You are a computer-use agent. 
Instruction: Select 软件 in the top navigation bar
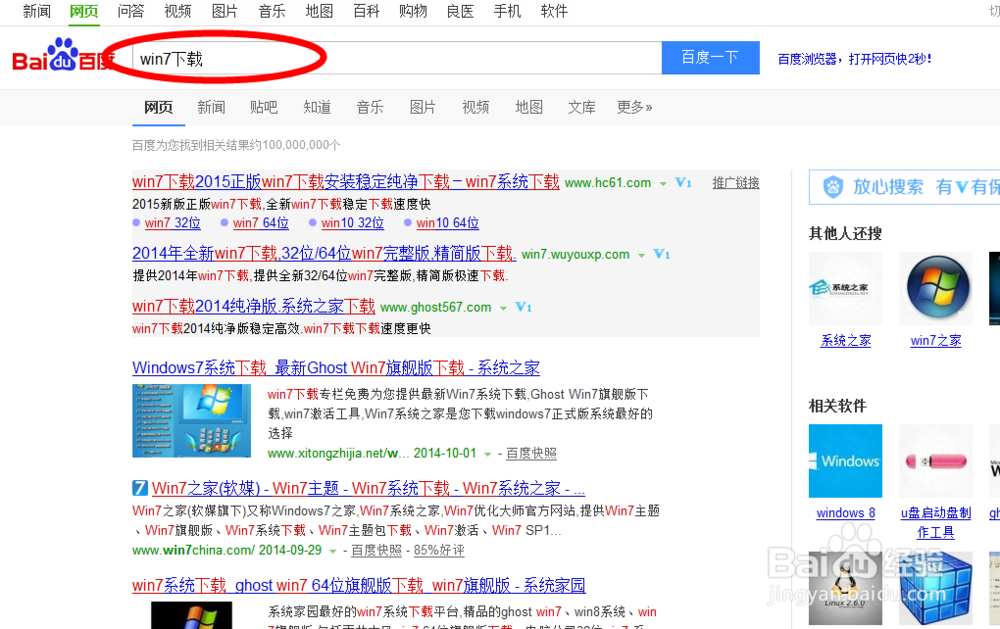[x=554, y=11]
